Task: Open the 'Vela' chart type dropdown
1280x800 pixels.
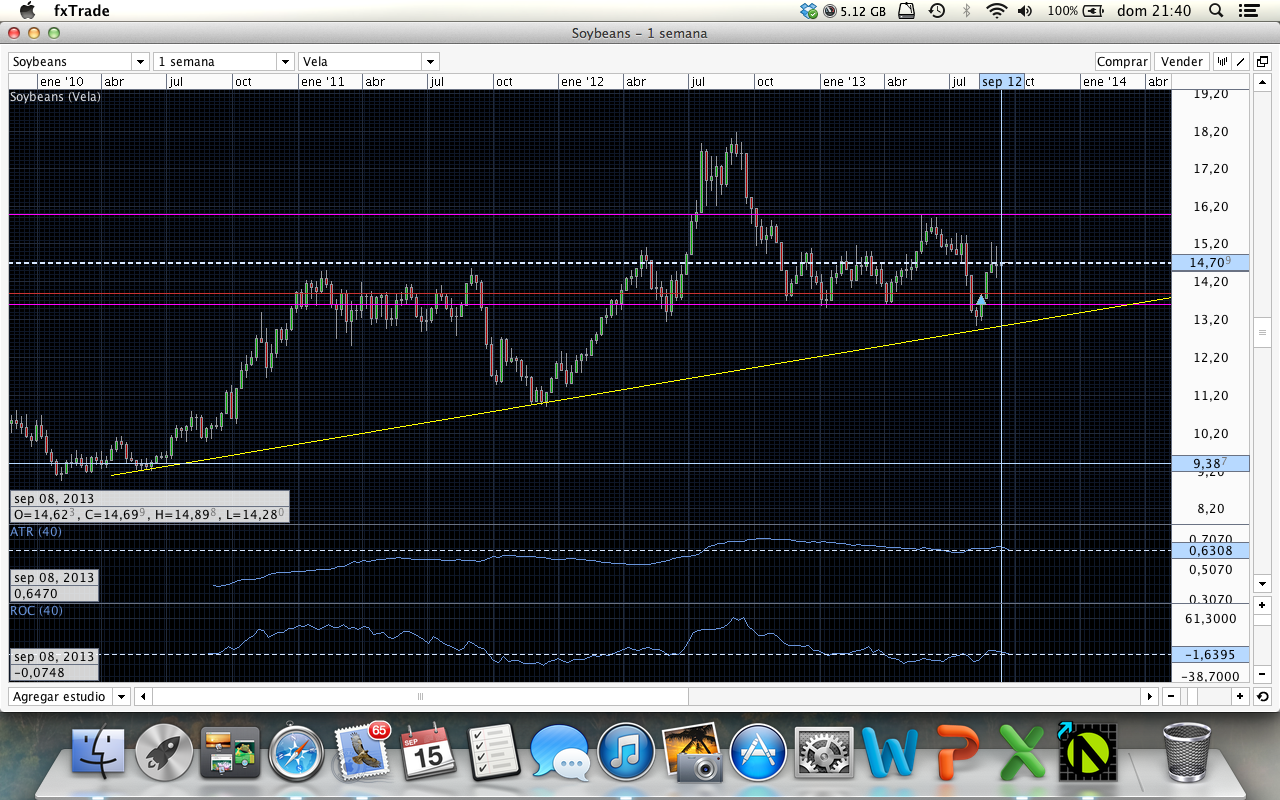Action: point(429,62)
